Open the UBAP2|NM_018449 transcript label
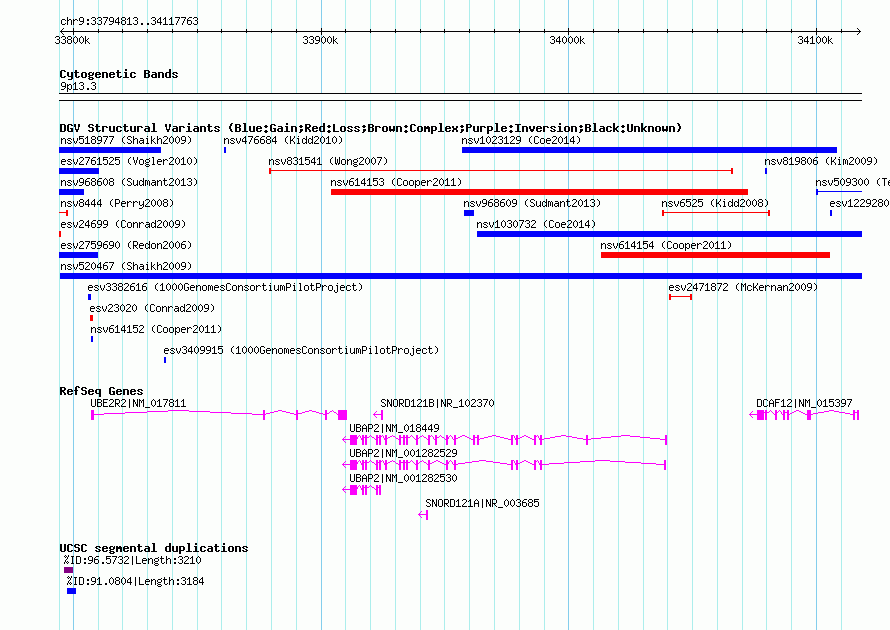 click(x=394, y=429)
